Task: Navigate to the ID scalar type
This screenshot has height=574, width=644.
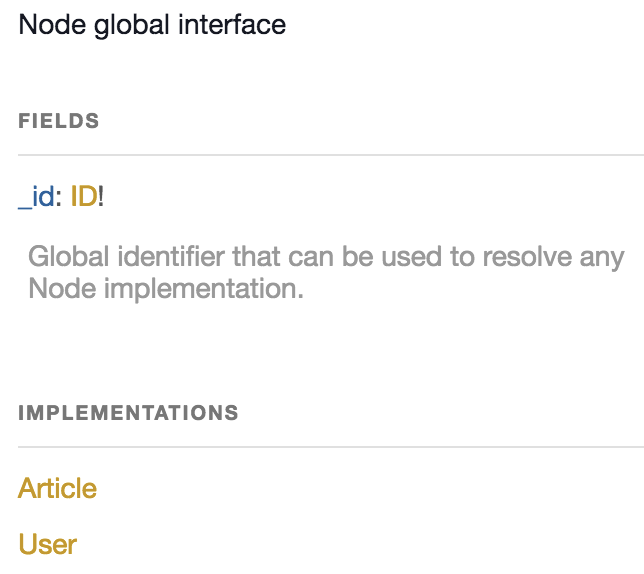Action: [83, 197]
